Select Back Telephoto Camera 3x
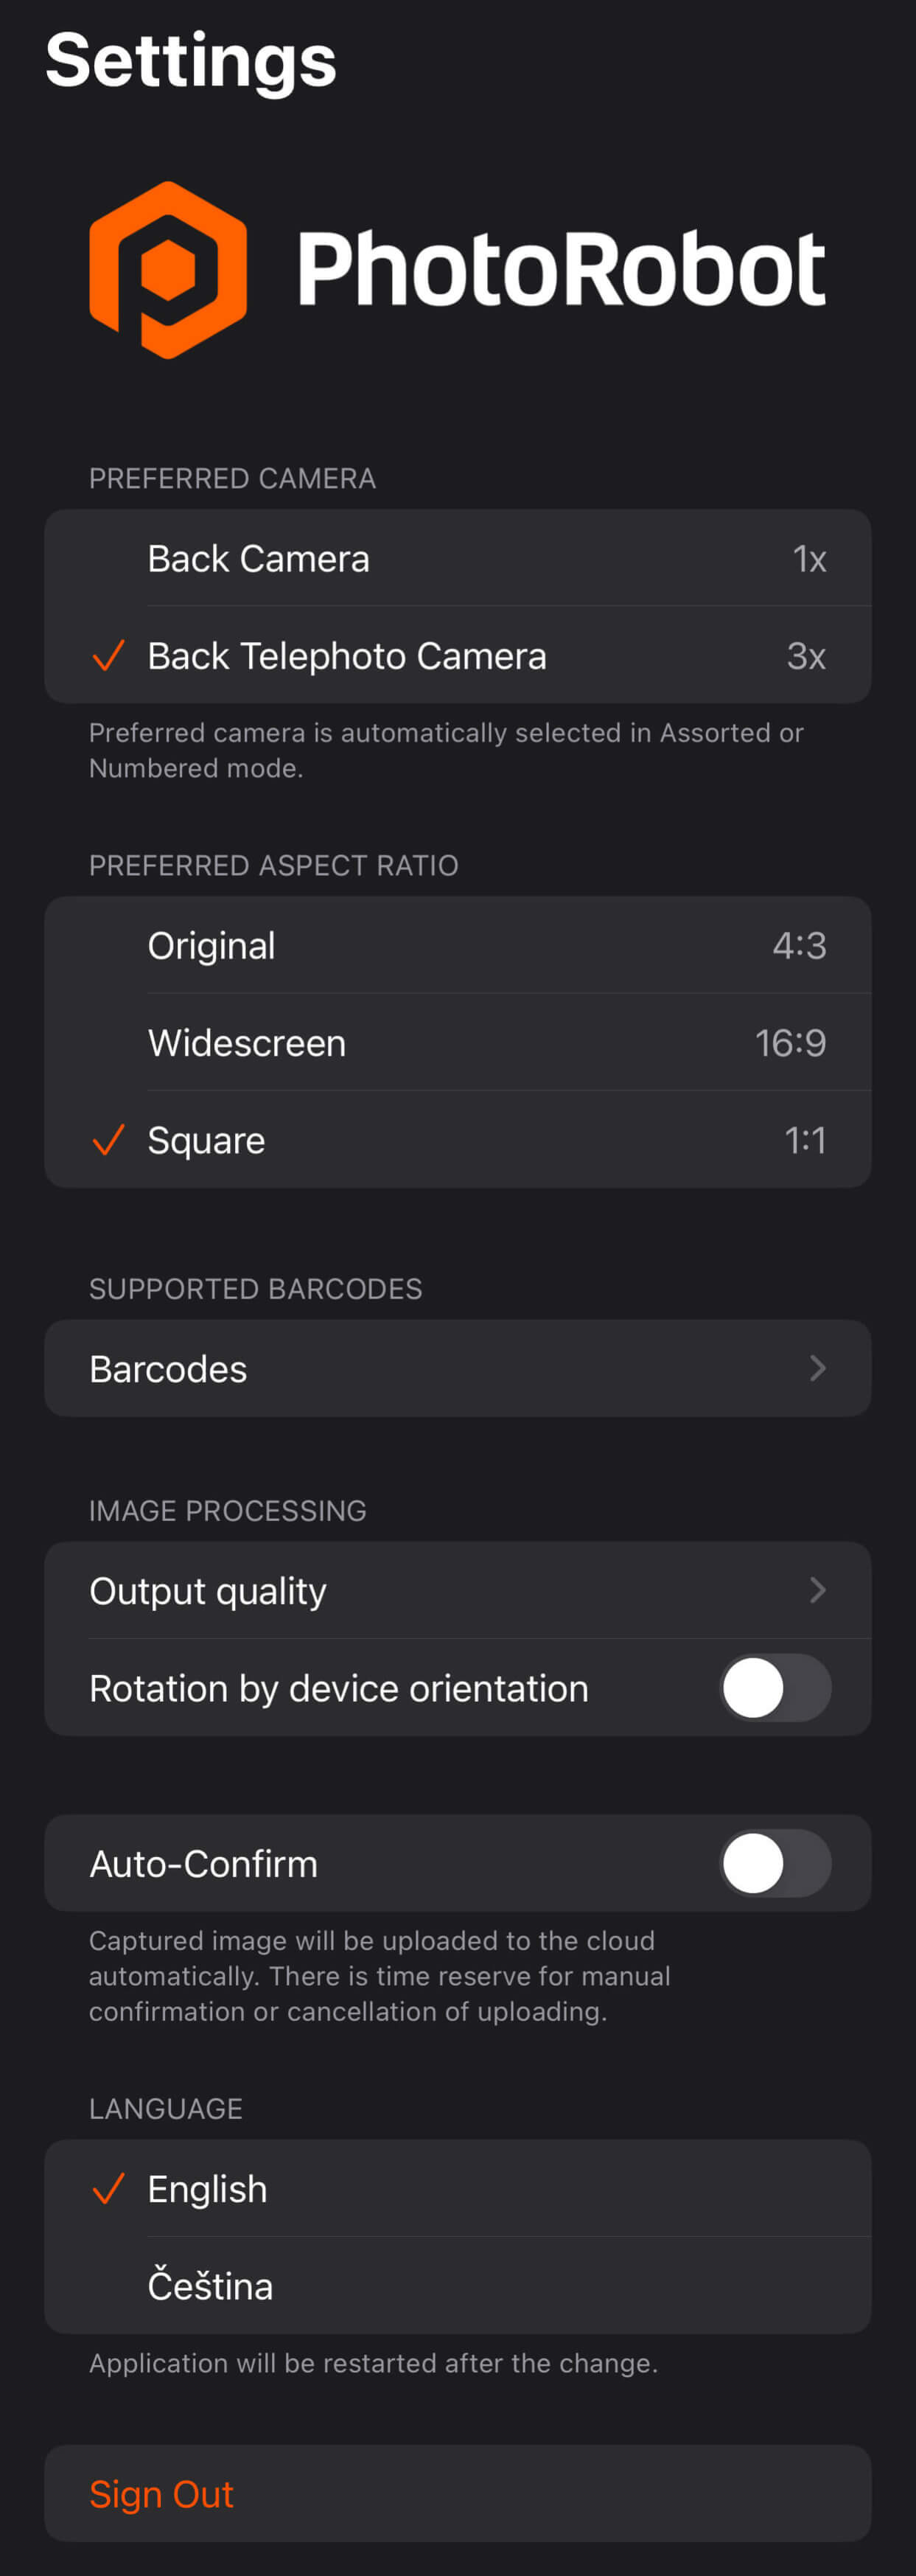Screen dimensions: 916x2576 coord(457,657)
